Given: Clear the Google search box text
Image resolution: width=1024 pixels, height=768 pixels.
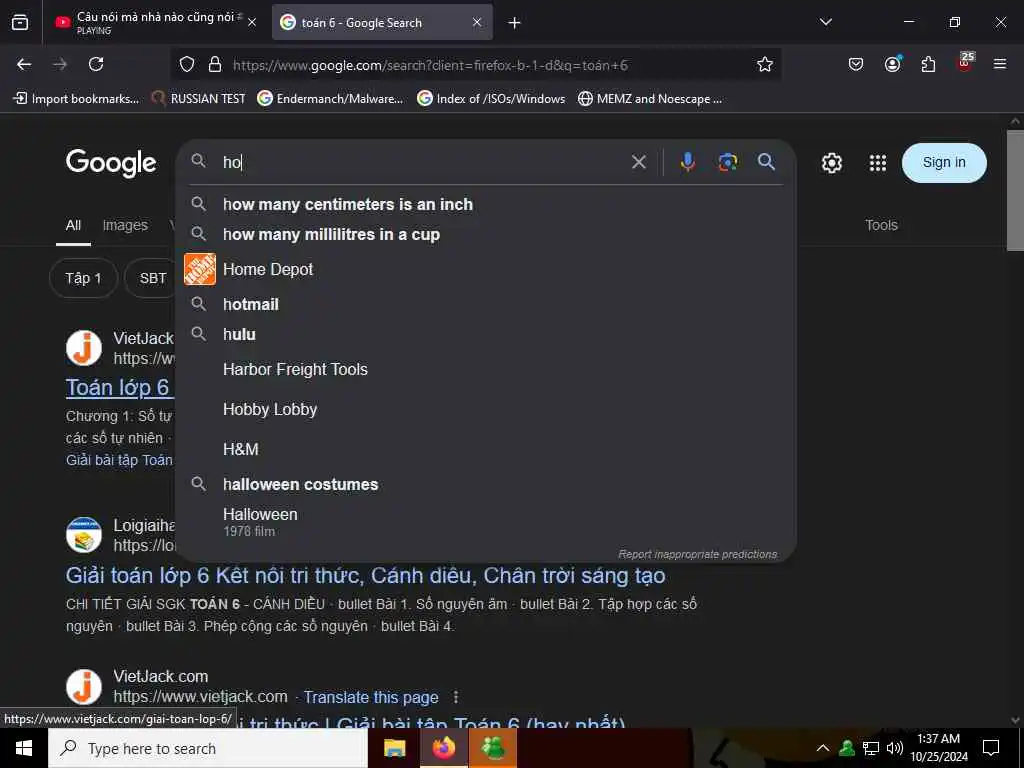Looking at the screenshot, I should coord(639,162).
